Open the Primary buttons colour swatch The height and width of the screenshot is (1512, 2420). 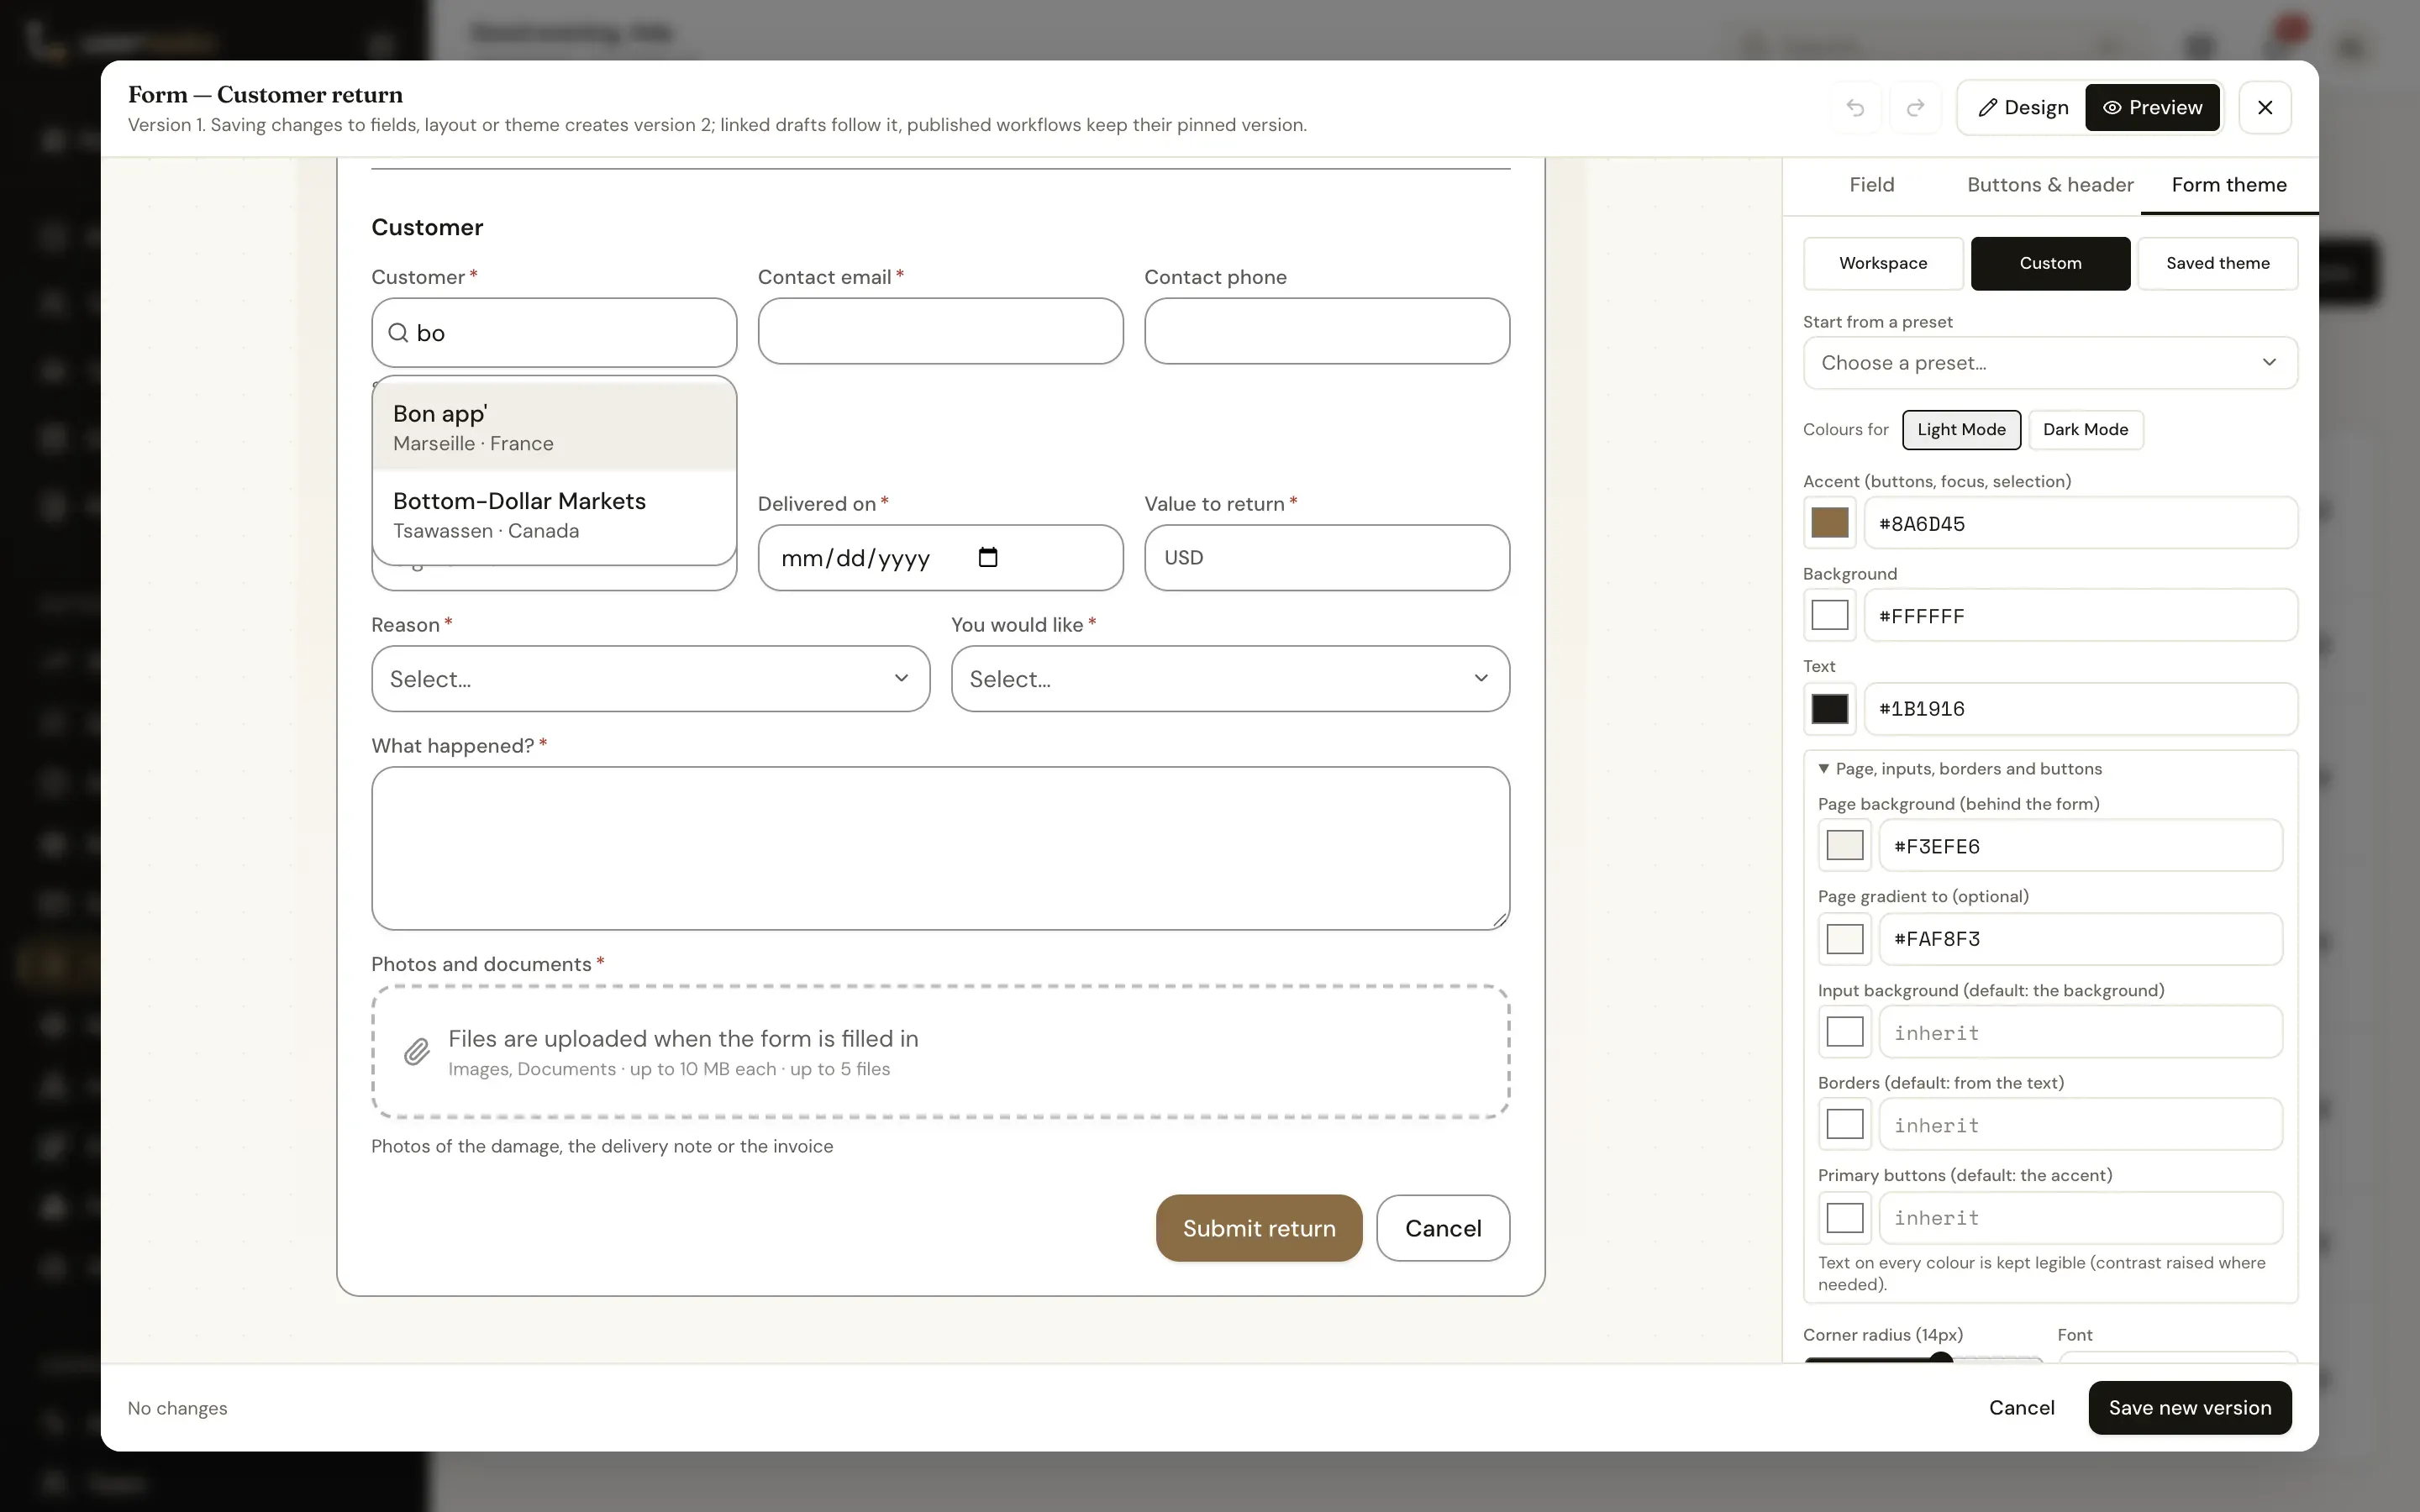click(1845, 1217)
